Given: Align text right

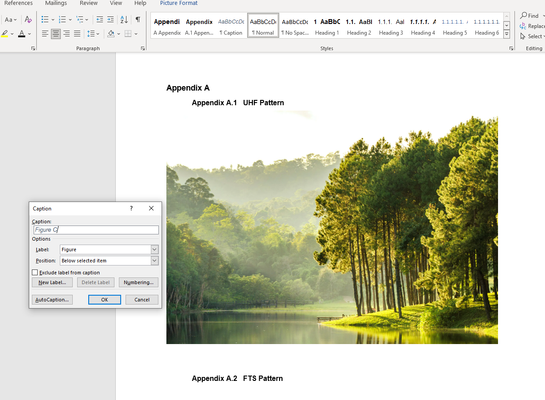Looking at the screenshot, I should click(x=66, y=34).
